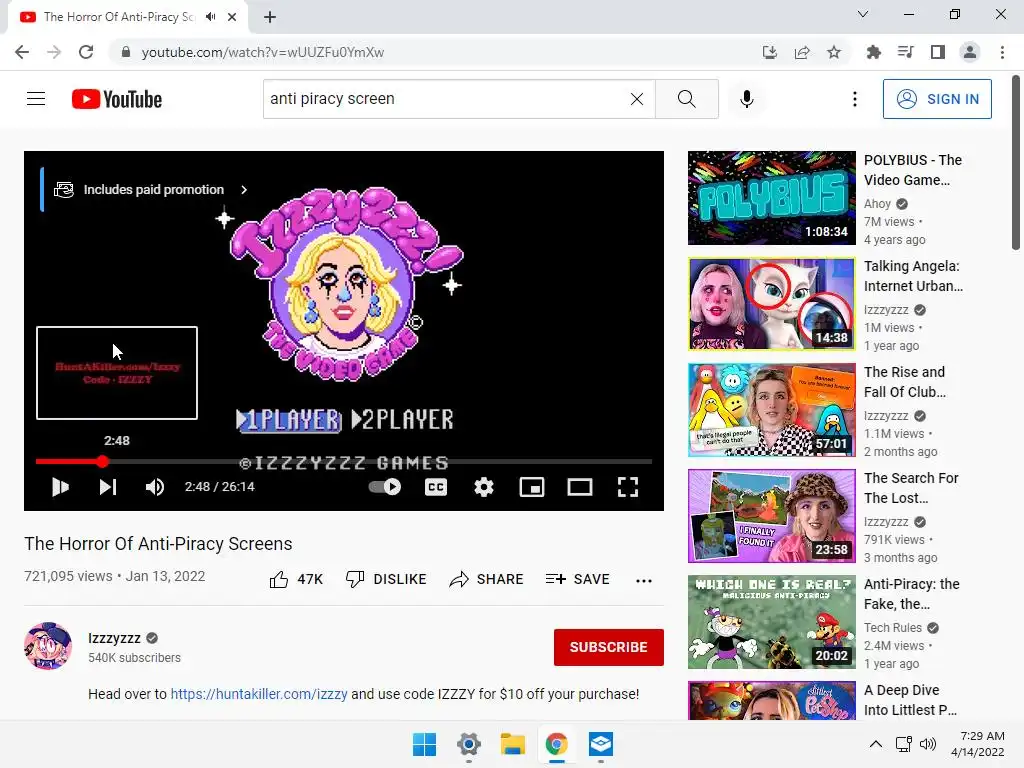Save video to a playlist
The height and width of the screenshot is (768, 1024).
click(x=577, y=579)
